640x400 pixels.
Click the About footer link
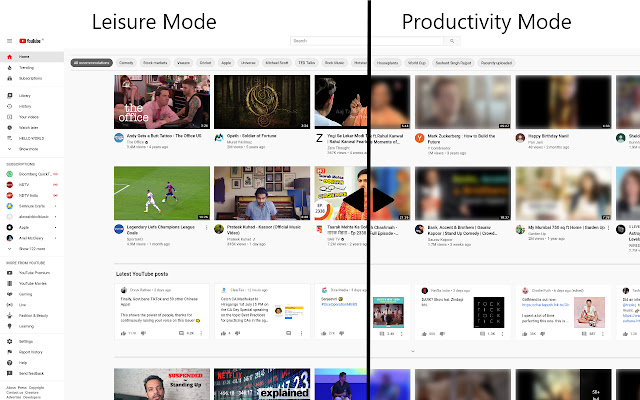11,388
